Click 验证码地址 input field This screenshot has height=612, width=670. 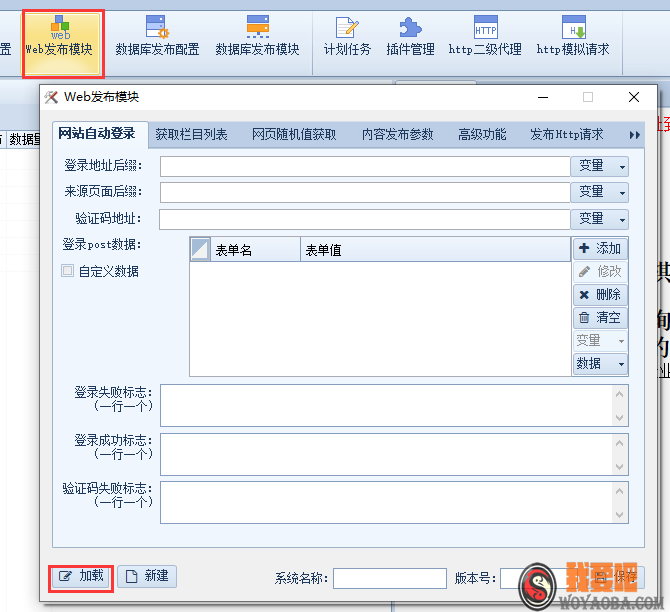pos(365,219)
